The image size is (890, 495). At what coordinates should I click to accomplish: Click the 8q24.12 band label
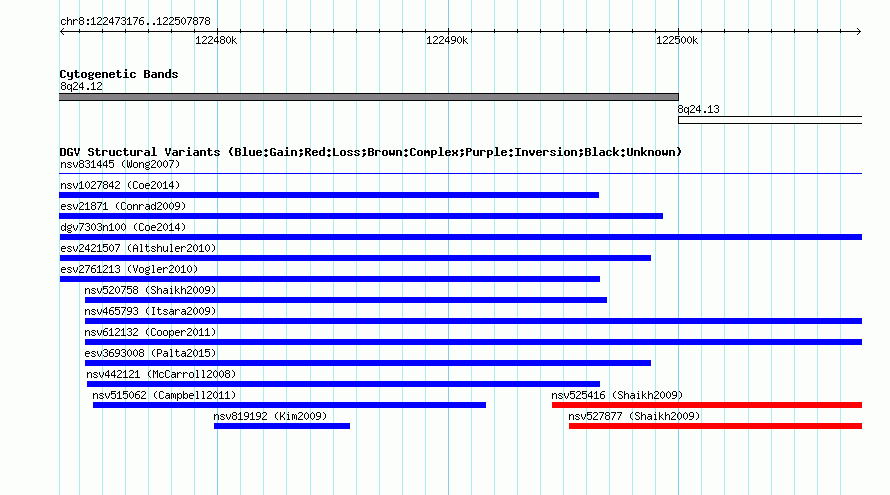[81, 86]
